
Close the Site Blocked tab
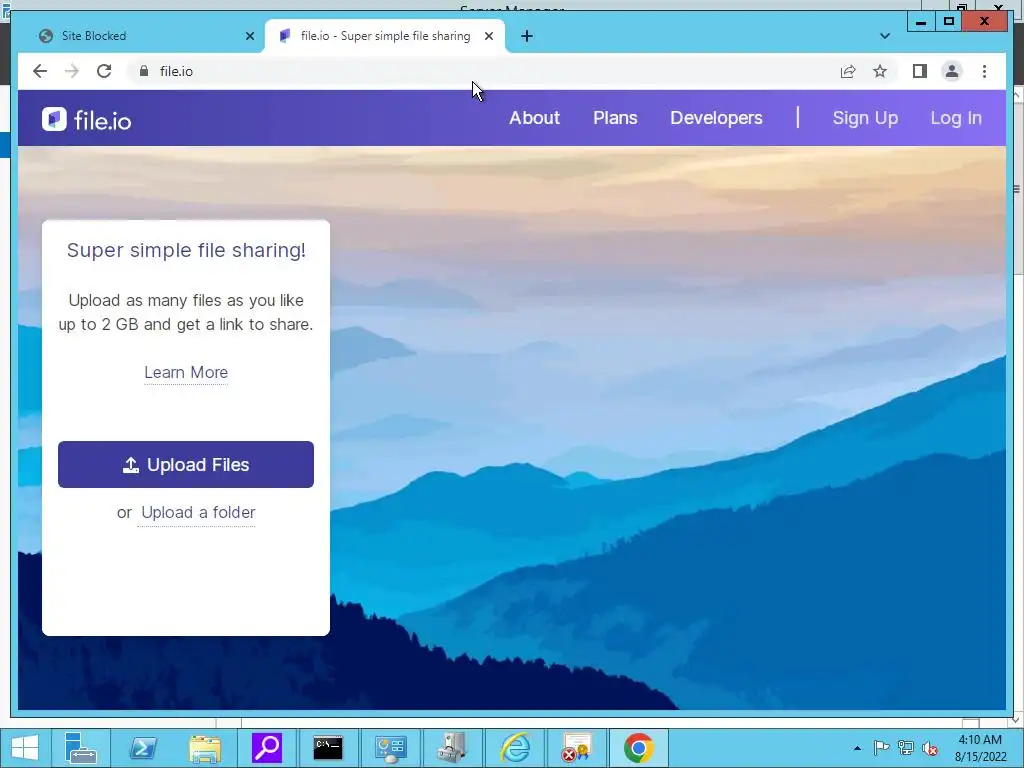(249, 36)
